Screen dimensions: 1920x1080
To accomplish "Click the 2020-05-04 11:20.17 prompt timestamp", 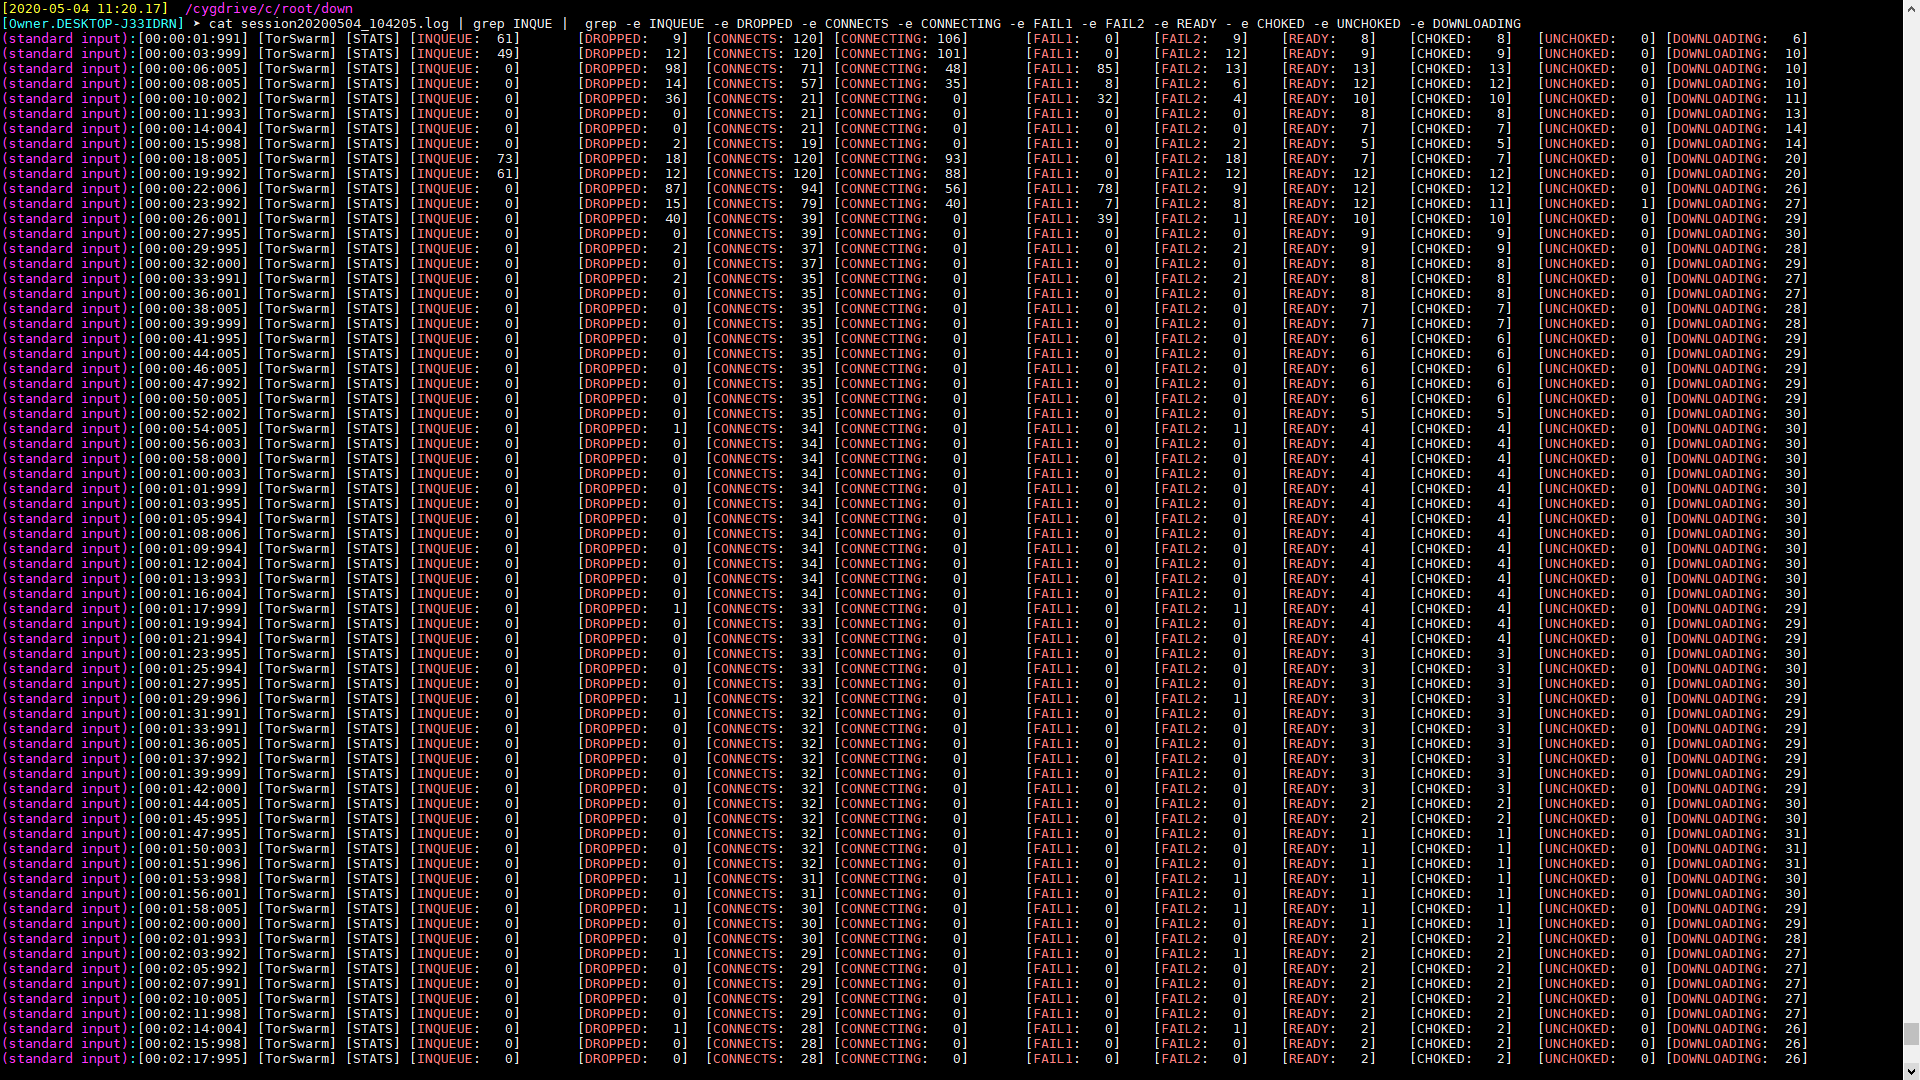I will (85, 9).
